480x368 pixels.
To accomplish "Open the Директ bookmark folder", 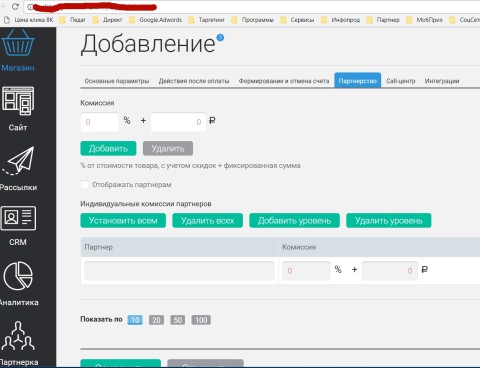I will pyautogui.click(x=107, y=20).
